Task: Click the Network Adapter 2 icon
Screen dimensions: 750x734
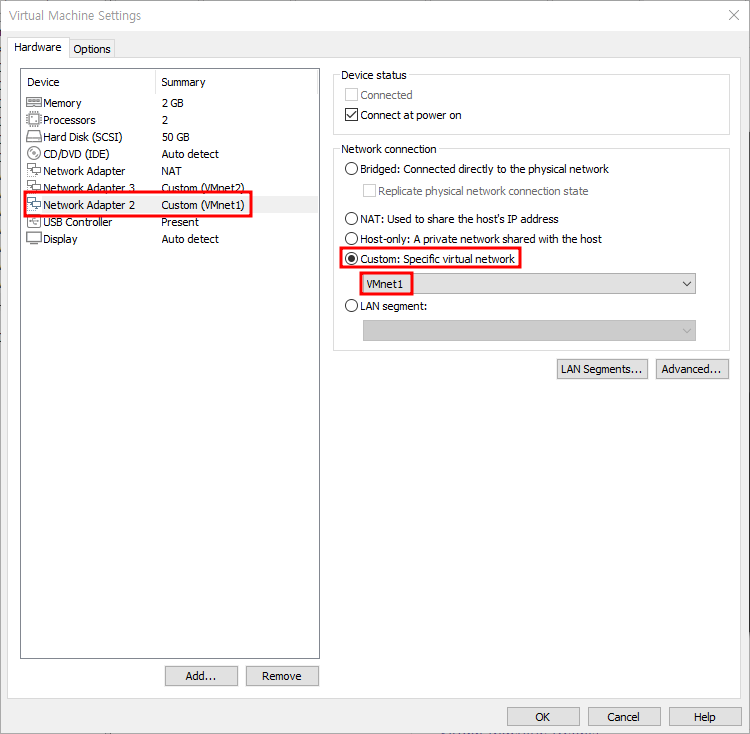Action: (33, 204)
